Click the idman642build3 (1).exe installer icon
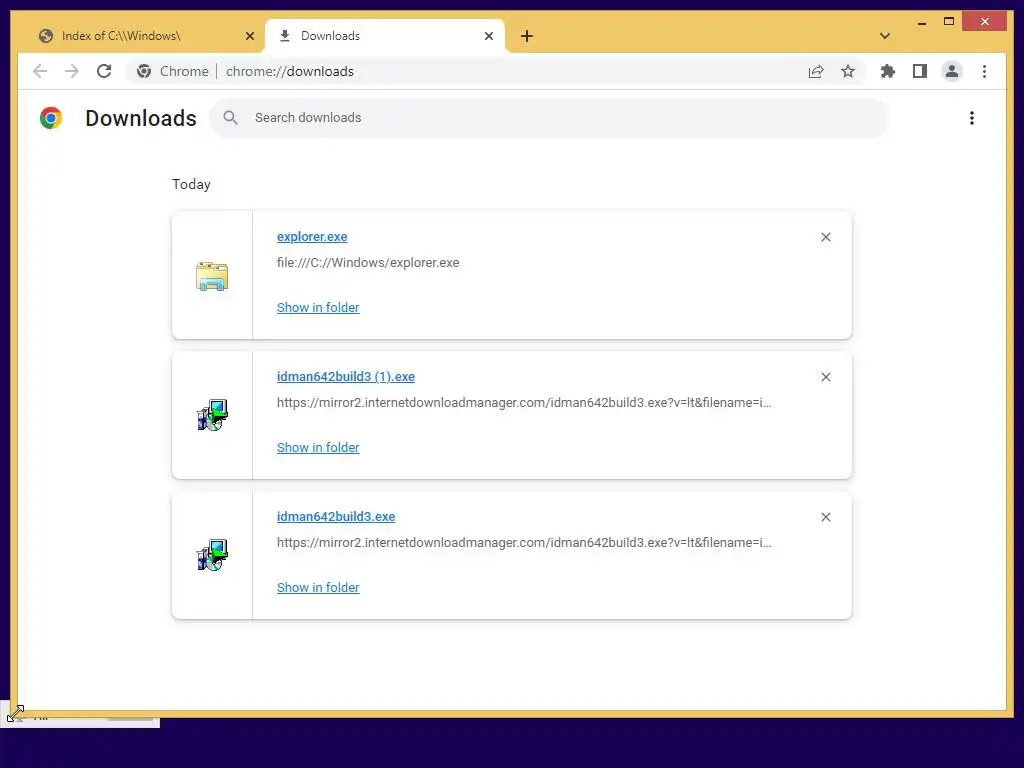Viewport: 1024px width, 768px height. tap(212, 415)
